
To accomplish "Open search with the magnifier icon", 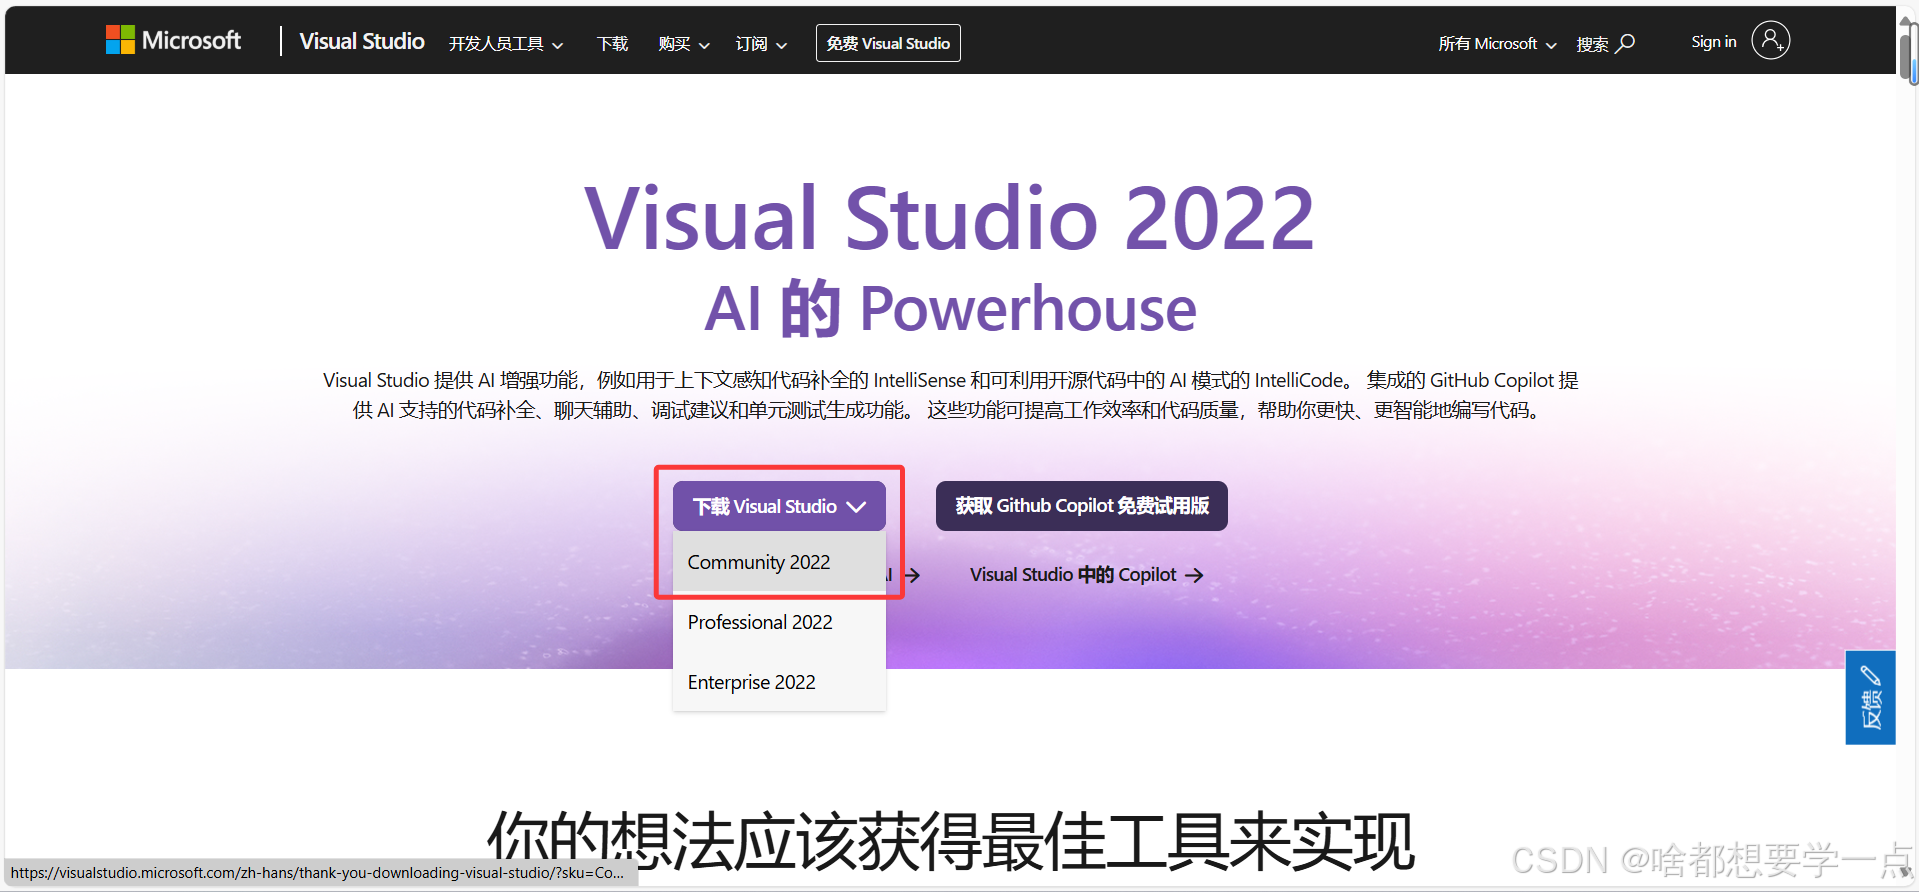I will 1626,43.
